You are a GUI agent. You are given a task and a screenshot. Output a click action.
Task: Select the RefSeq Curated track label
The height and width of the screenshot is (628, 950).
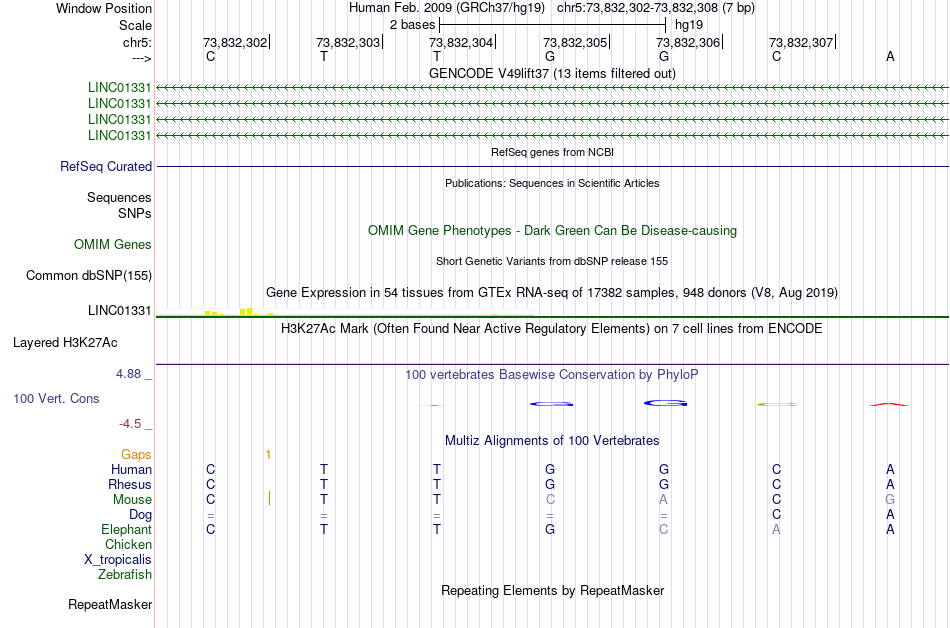(105, 167)
